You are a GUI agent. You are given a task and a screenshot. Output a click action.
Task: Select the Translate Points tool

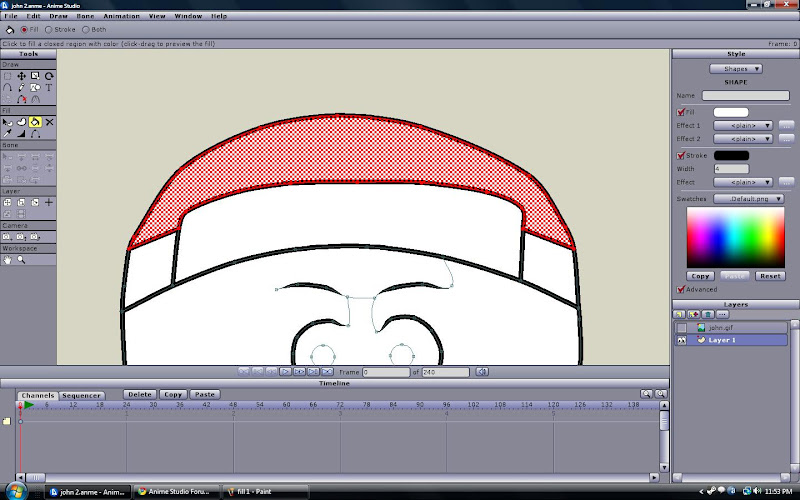pos(21,76)
